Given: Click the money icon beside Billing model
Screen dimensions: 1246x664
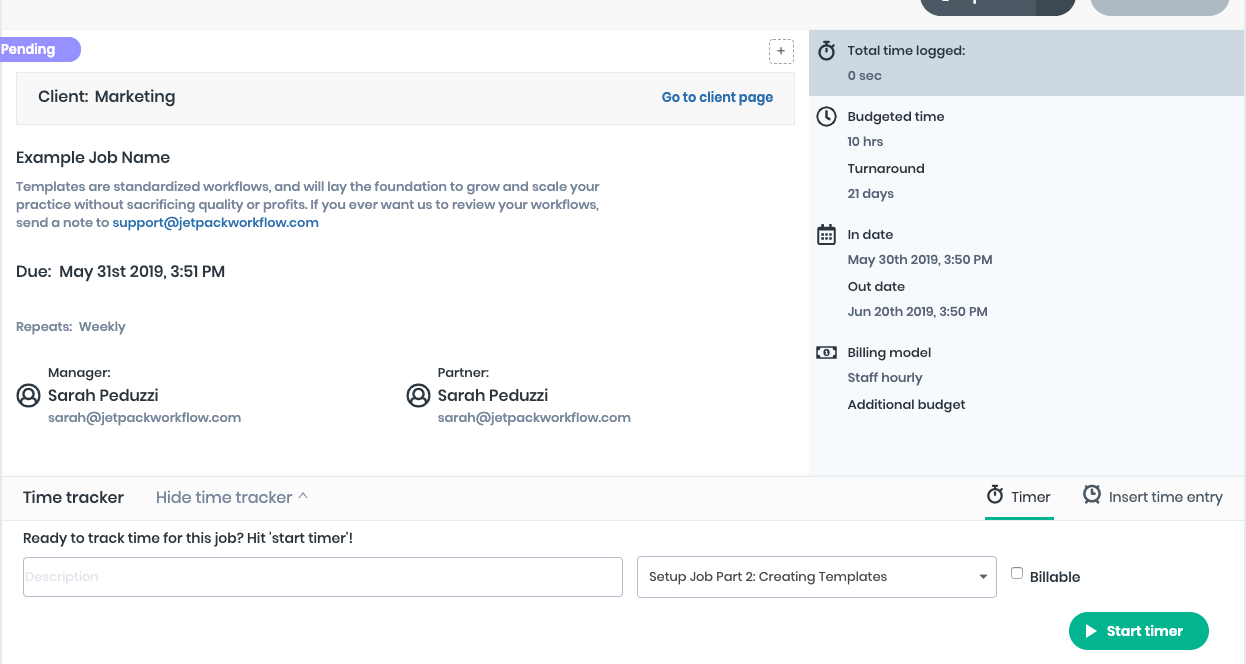Looking at the screenshot, I should [826, 353].
